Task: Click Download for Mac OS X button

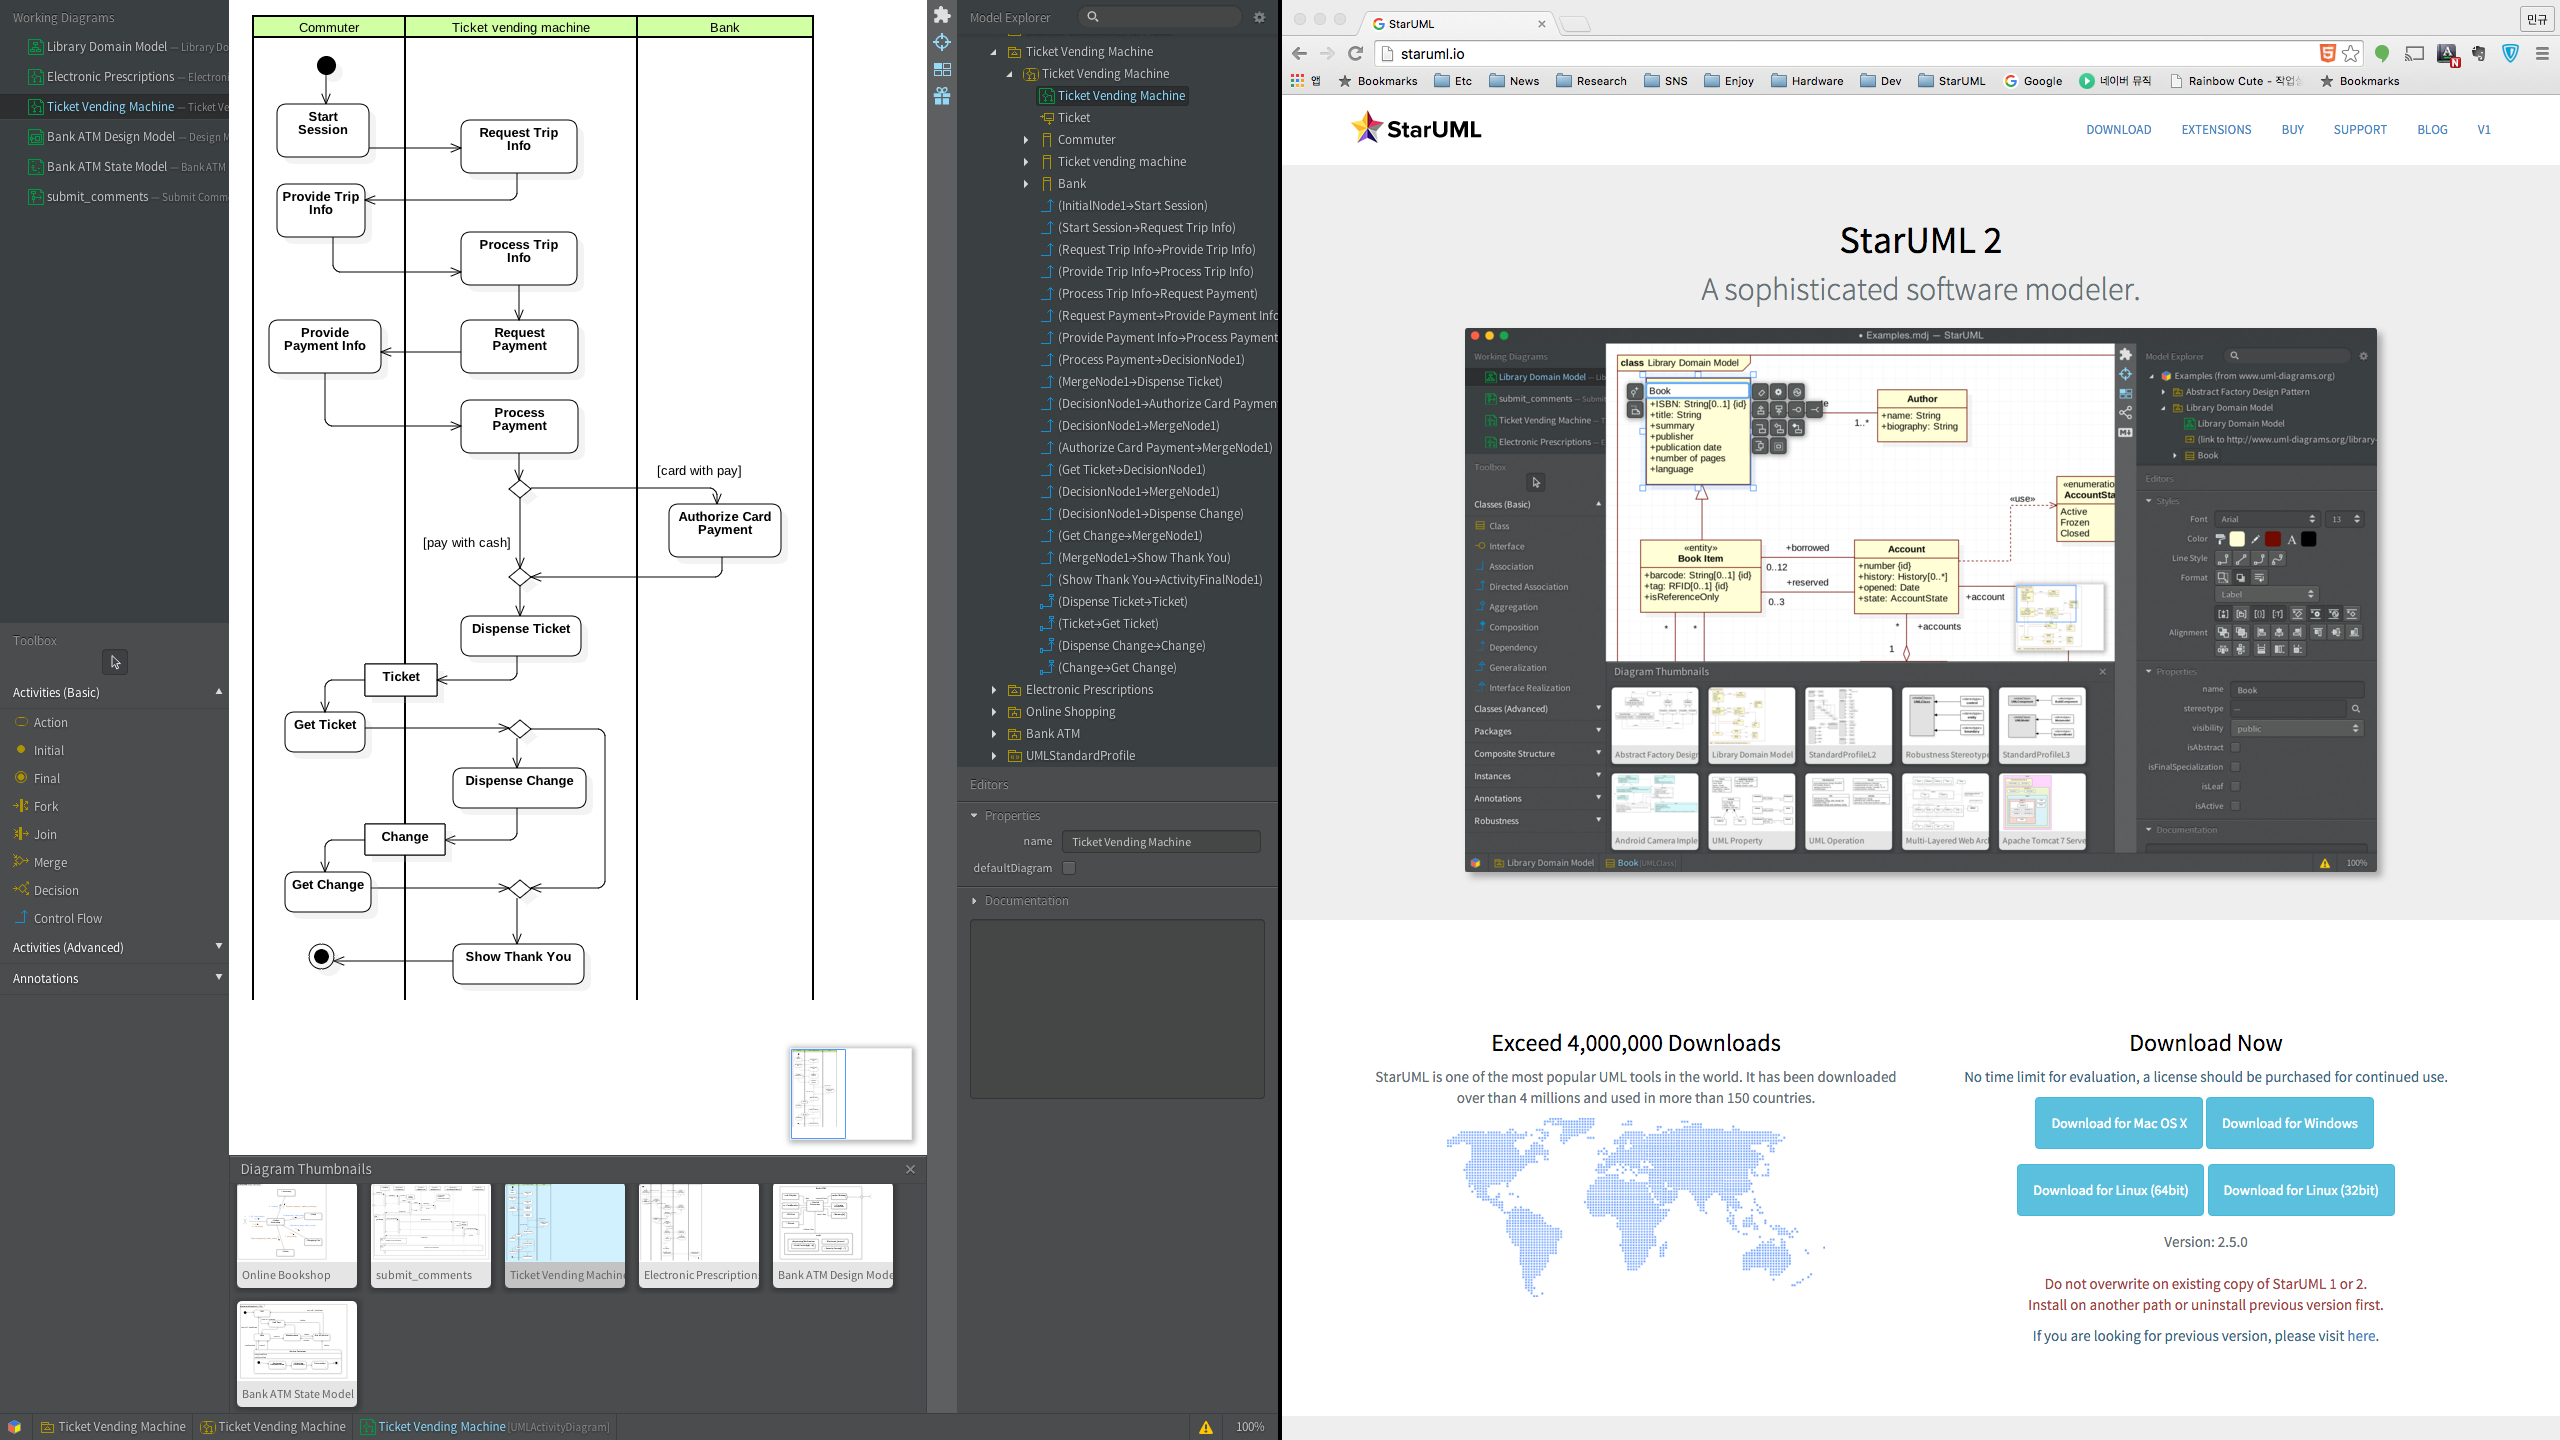Action: 2117,1122
